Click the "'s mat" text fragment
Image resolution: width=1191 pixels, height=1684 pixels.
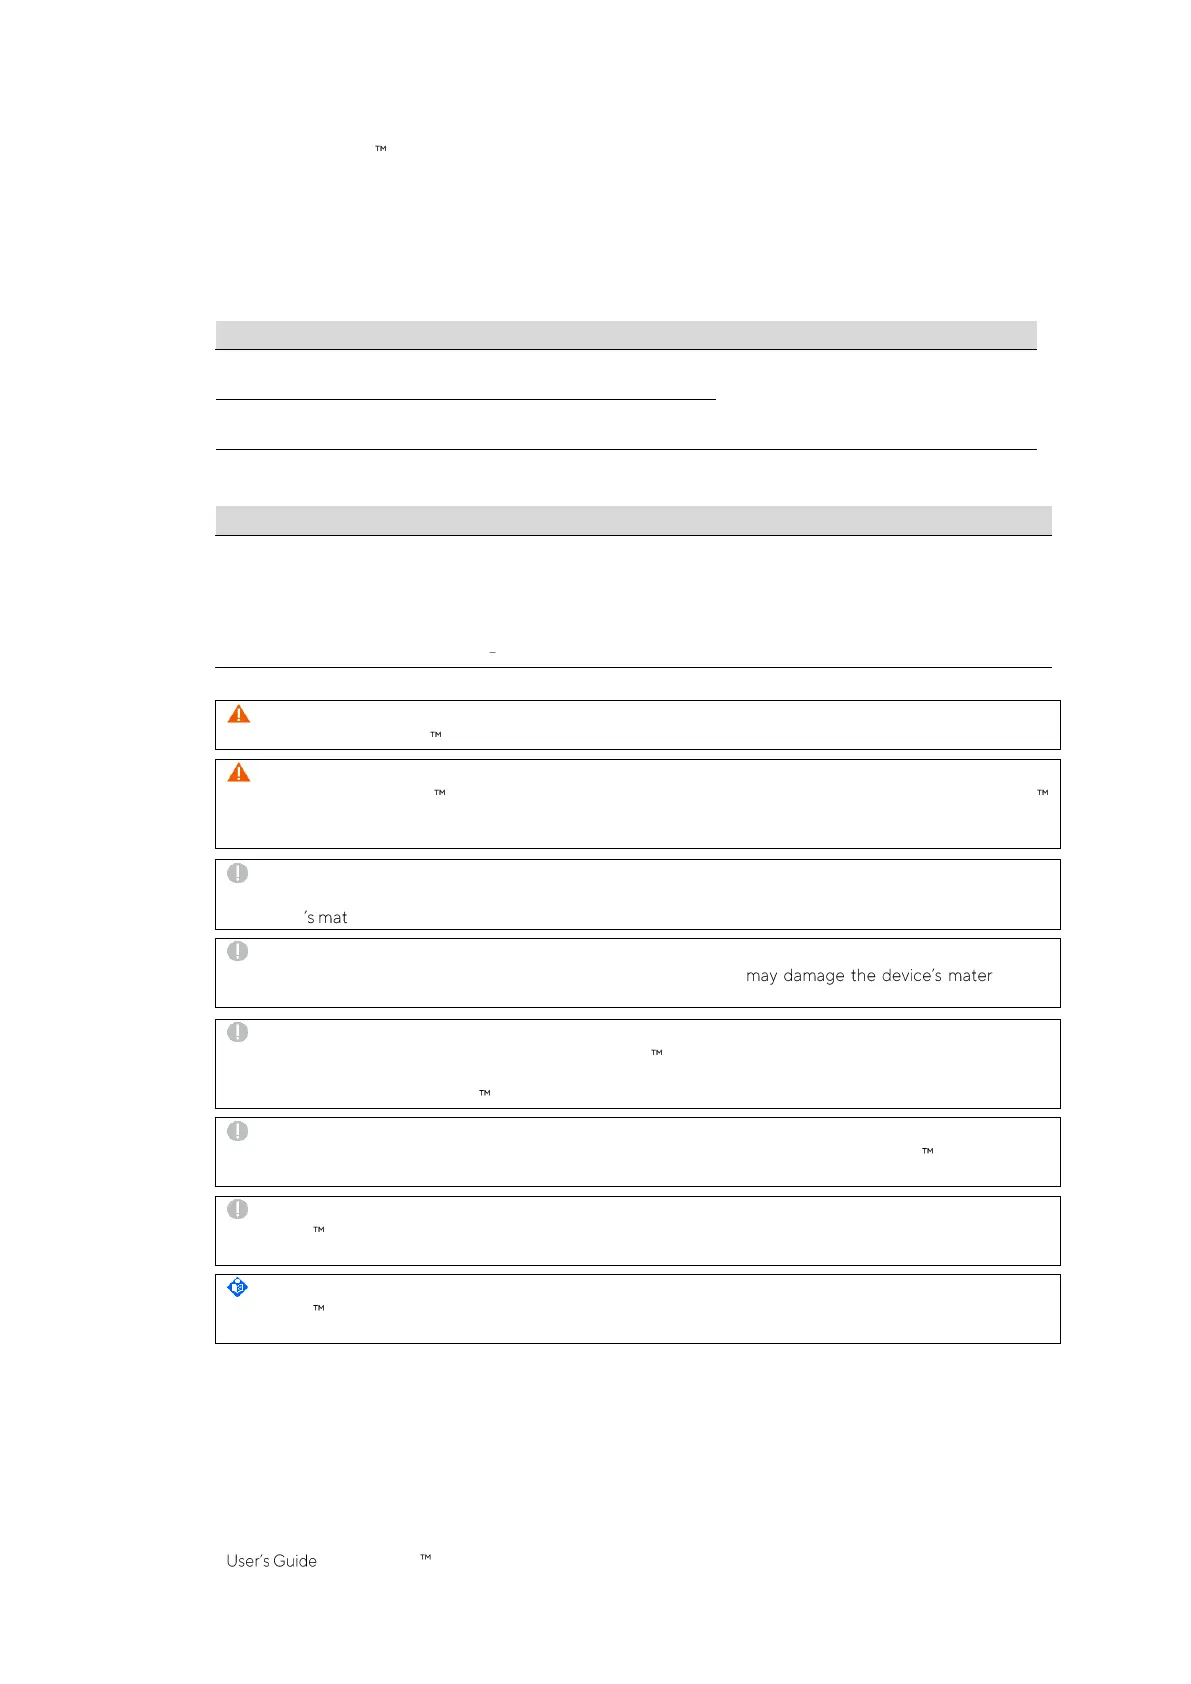tap(326, 918)
